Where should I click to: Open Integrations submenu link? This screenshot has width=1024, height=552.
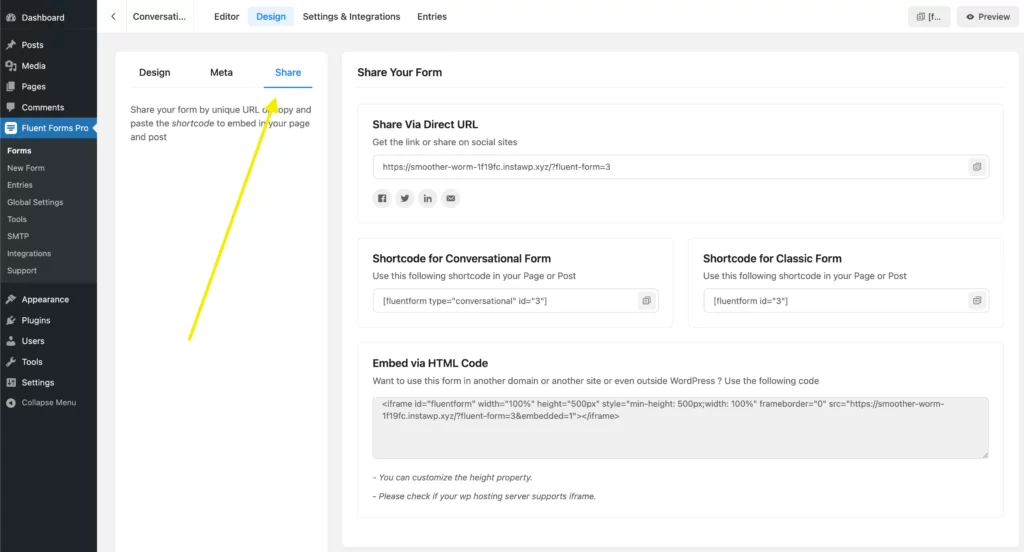(29, 253)
